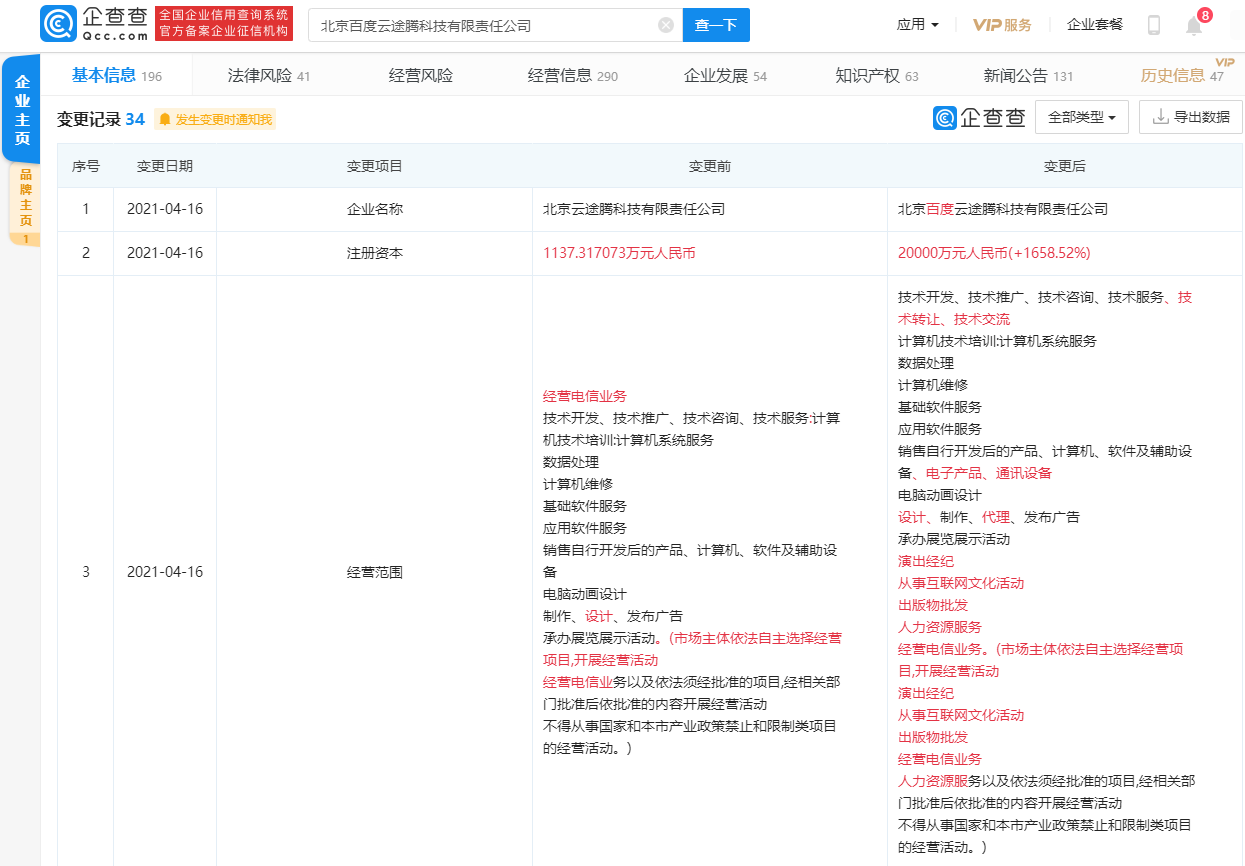The image size is (1245, 866).
Task: Expand the 应用 dropdown menu
Action: coord(918,25)
